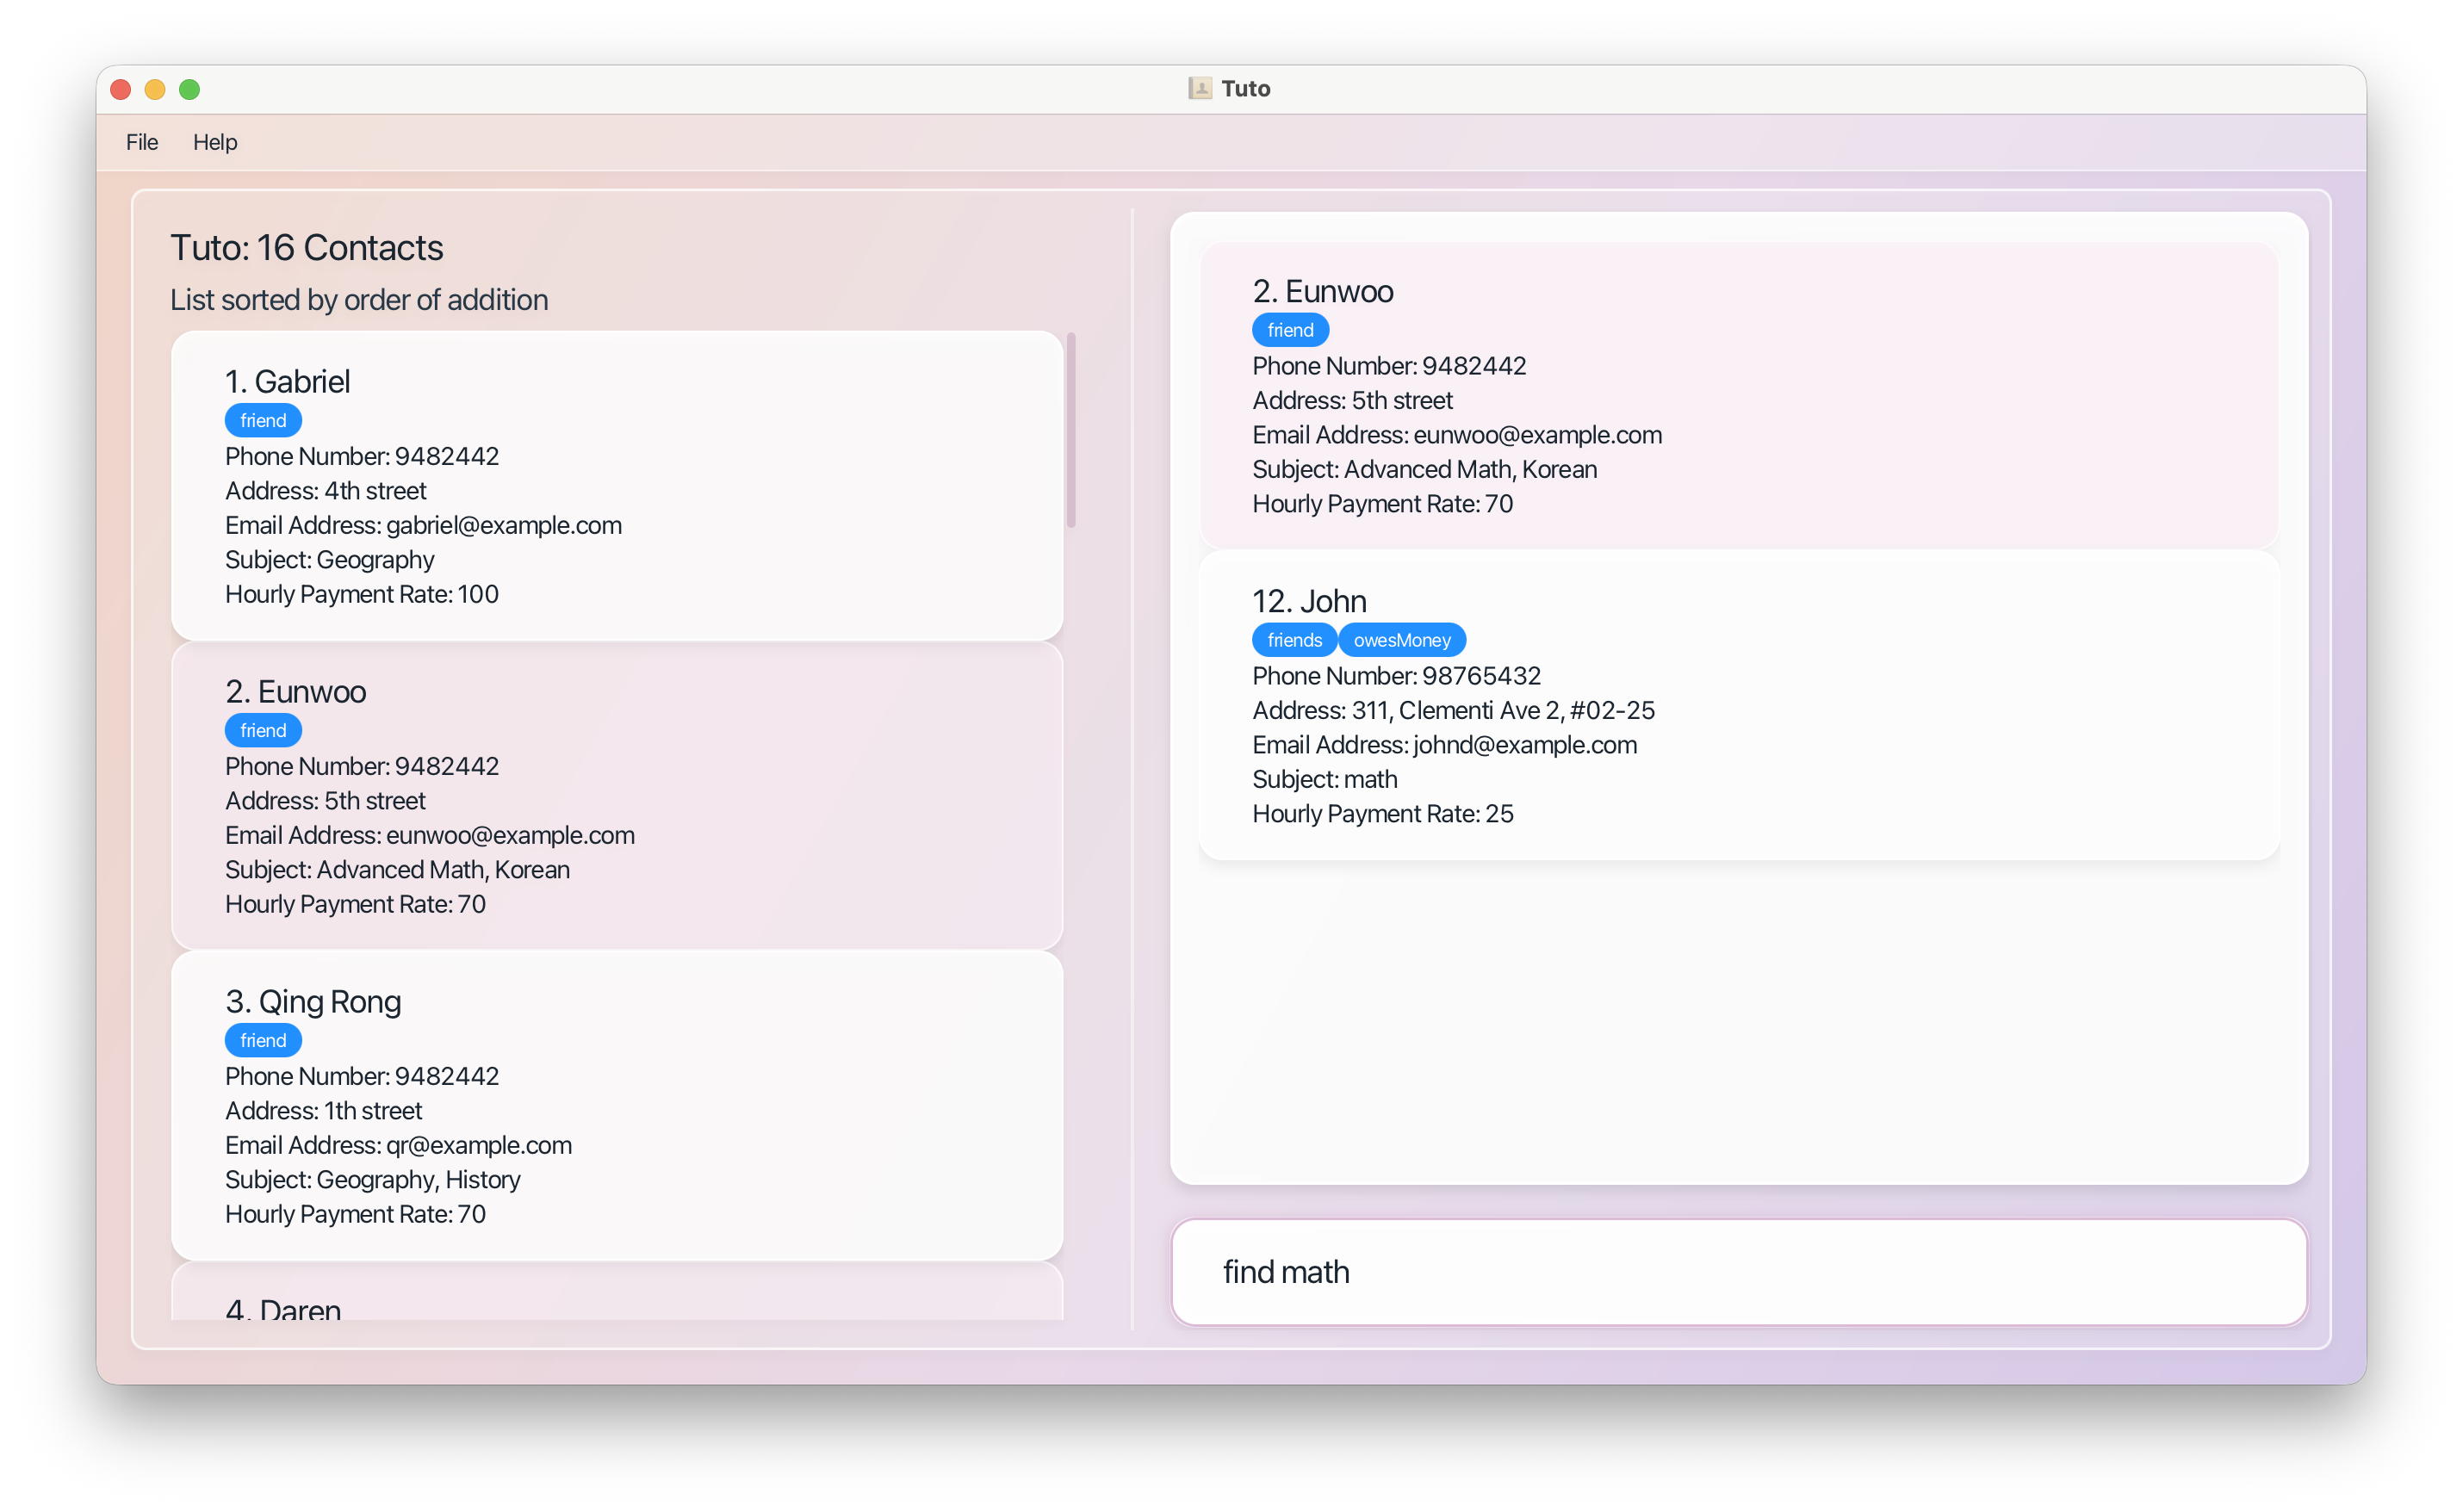Select the John result card

[1738, 706]
